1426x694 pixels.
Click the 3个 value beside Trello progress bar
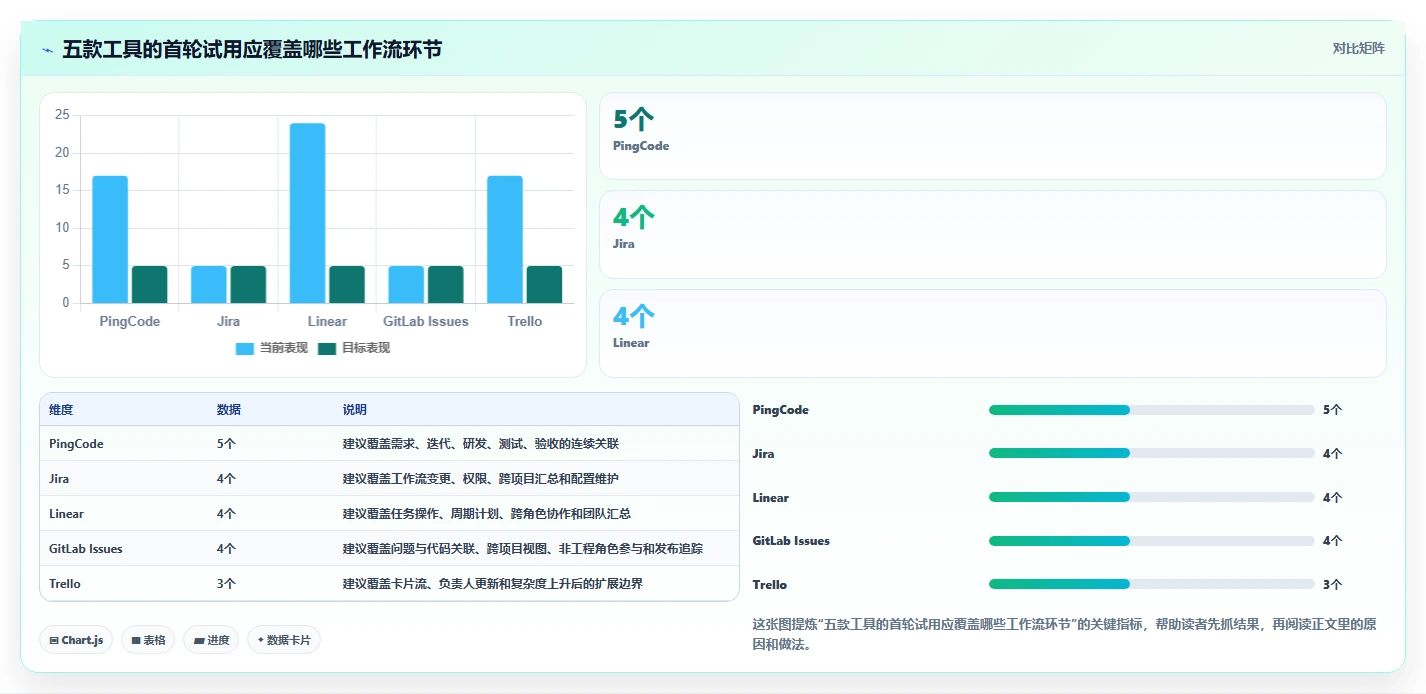[x=1332, y=585]
